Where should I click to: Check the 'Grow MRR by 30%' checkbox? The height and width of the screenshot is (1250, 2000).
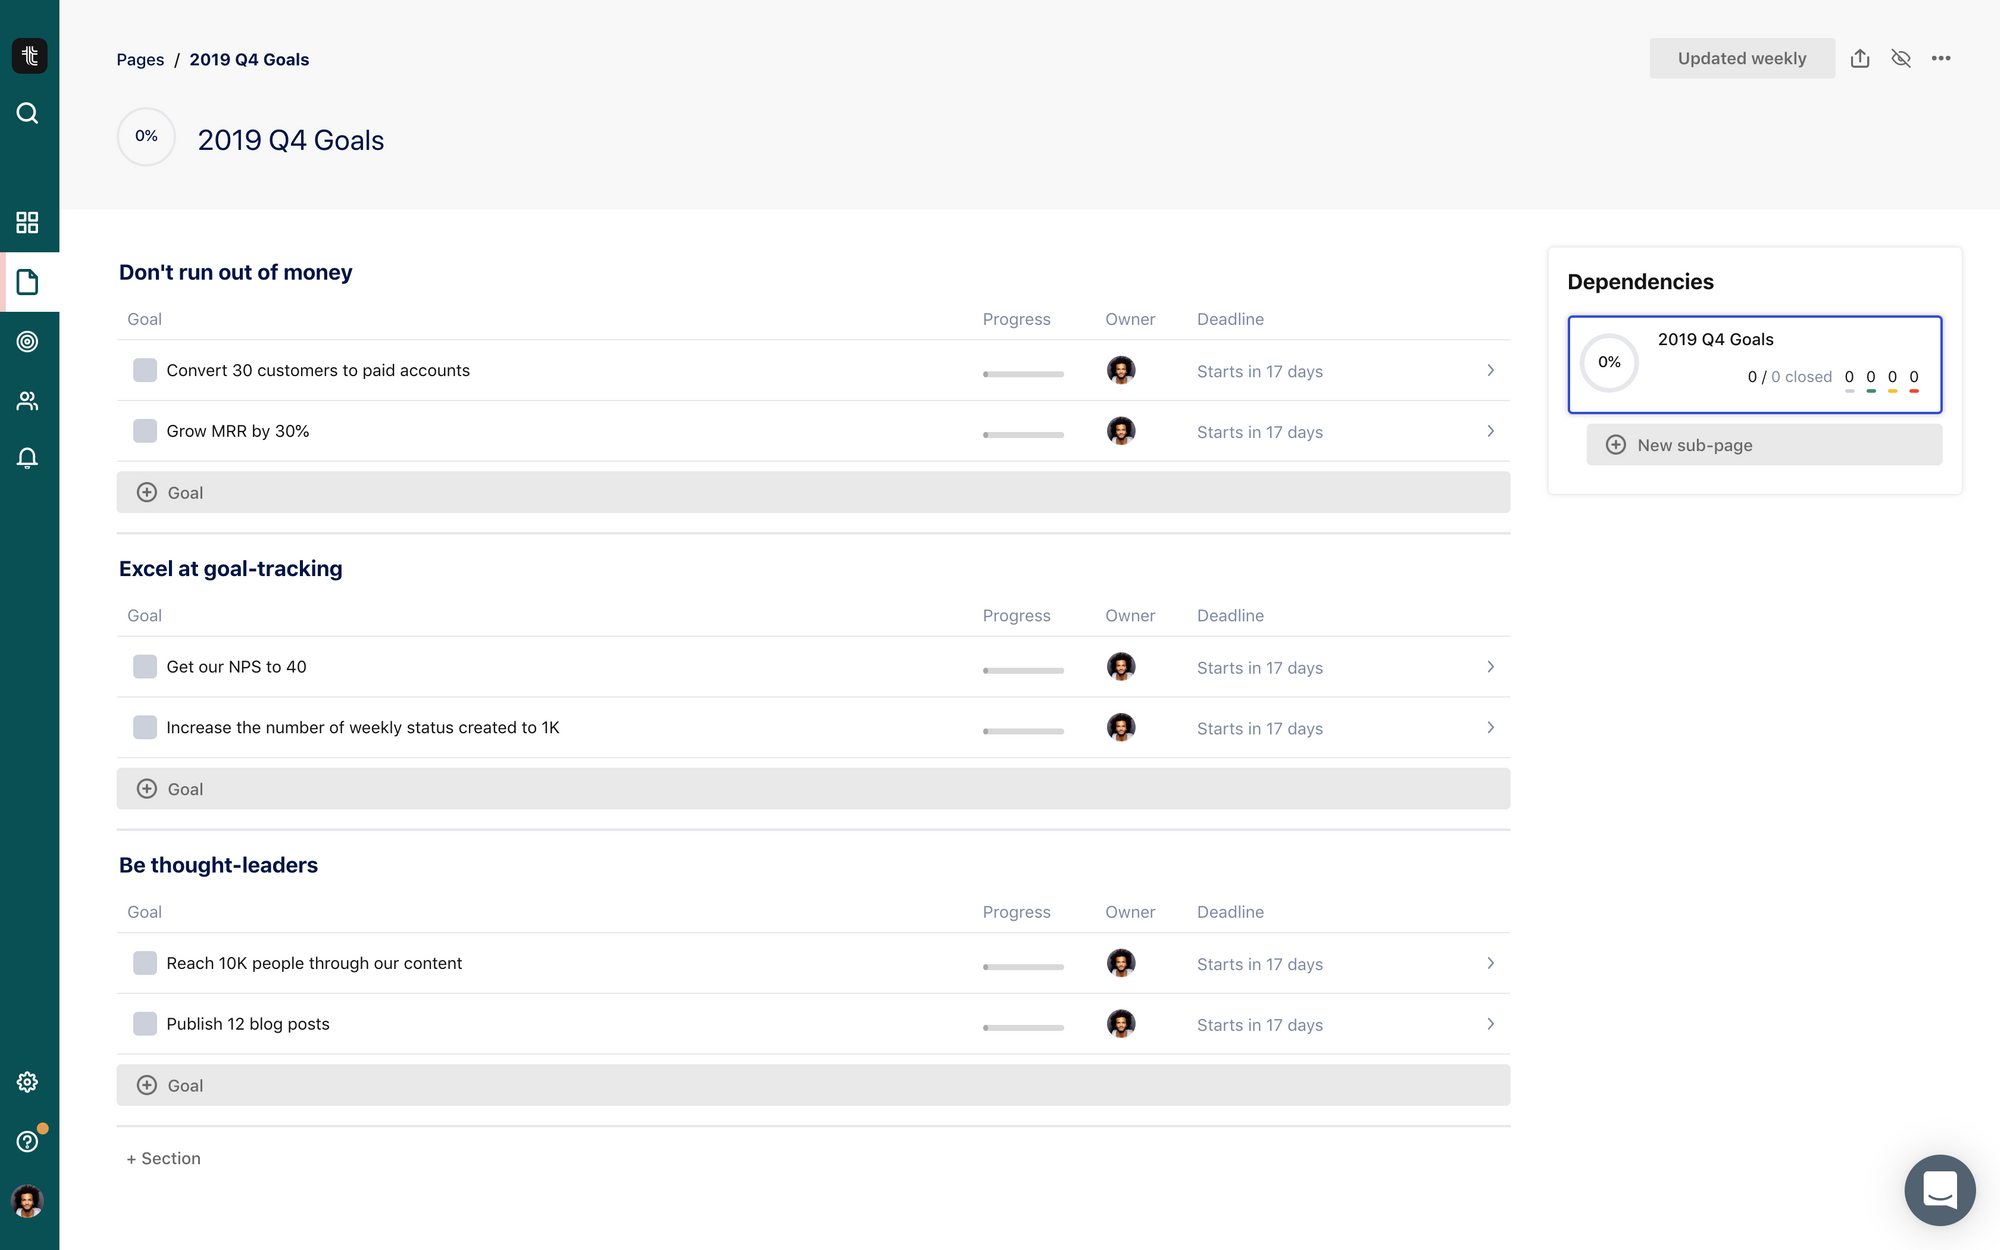click(x=145, y=431)
